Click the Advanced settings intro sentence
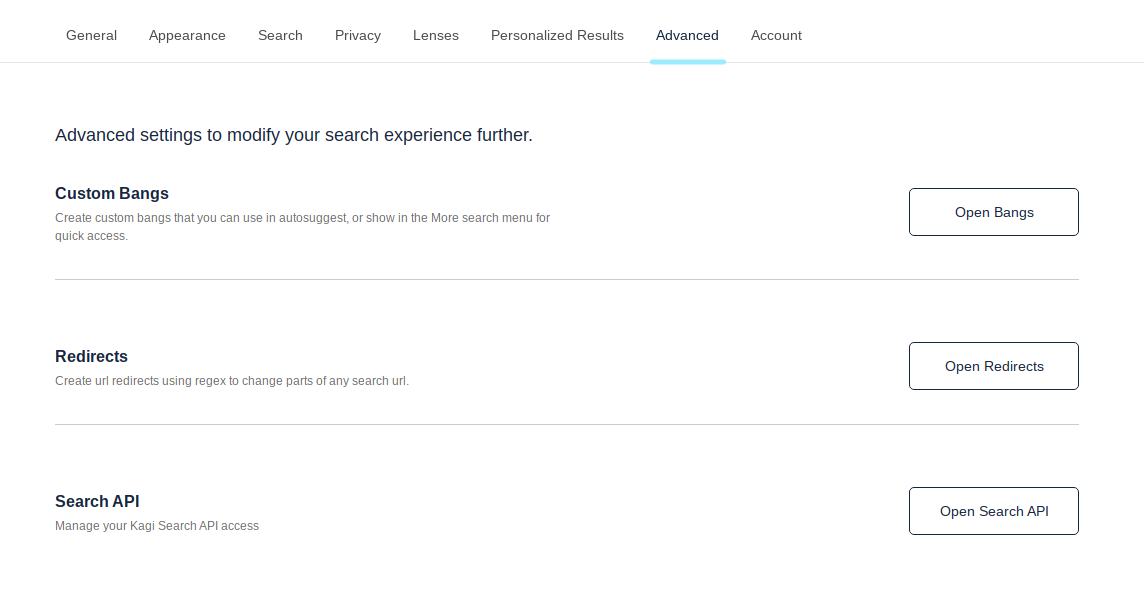Image resolution: width=1144 pixels, height=590 pixels. click(x=294, y=135)
